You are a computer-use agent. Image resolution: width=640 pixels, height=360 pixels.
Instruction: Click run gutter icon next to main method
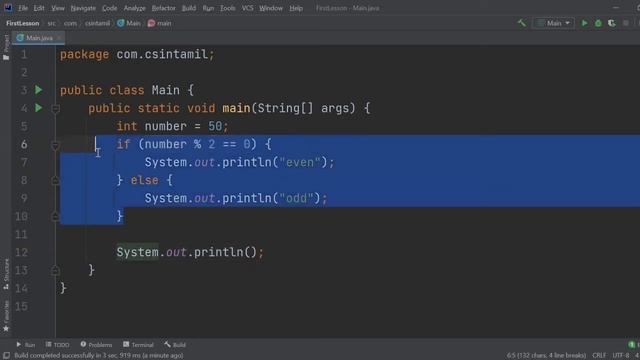click(38, 108)
